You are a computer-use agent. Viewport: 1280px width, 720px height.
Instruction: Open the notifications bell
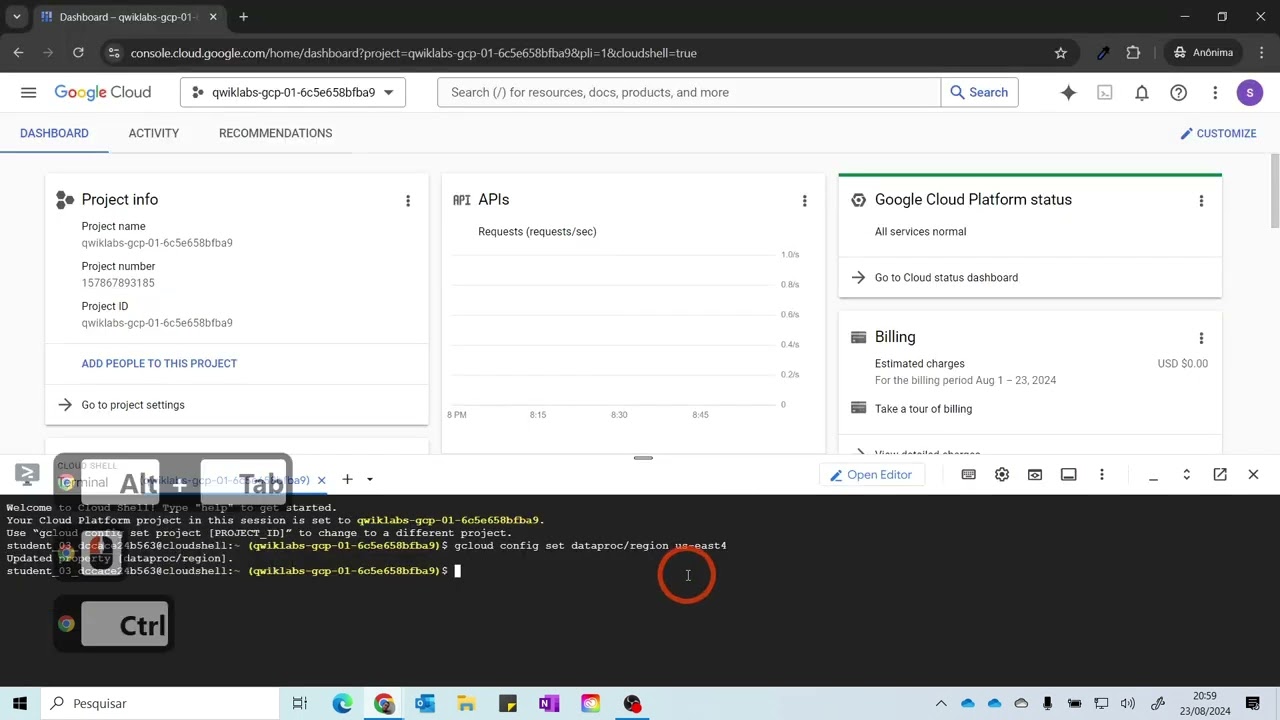click(x=1141, y=92)
